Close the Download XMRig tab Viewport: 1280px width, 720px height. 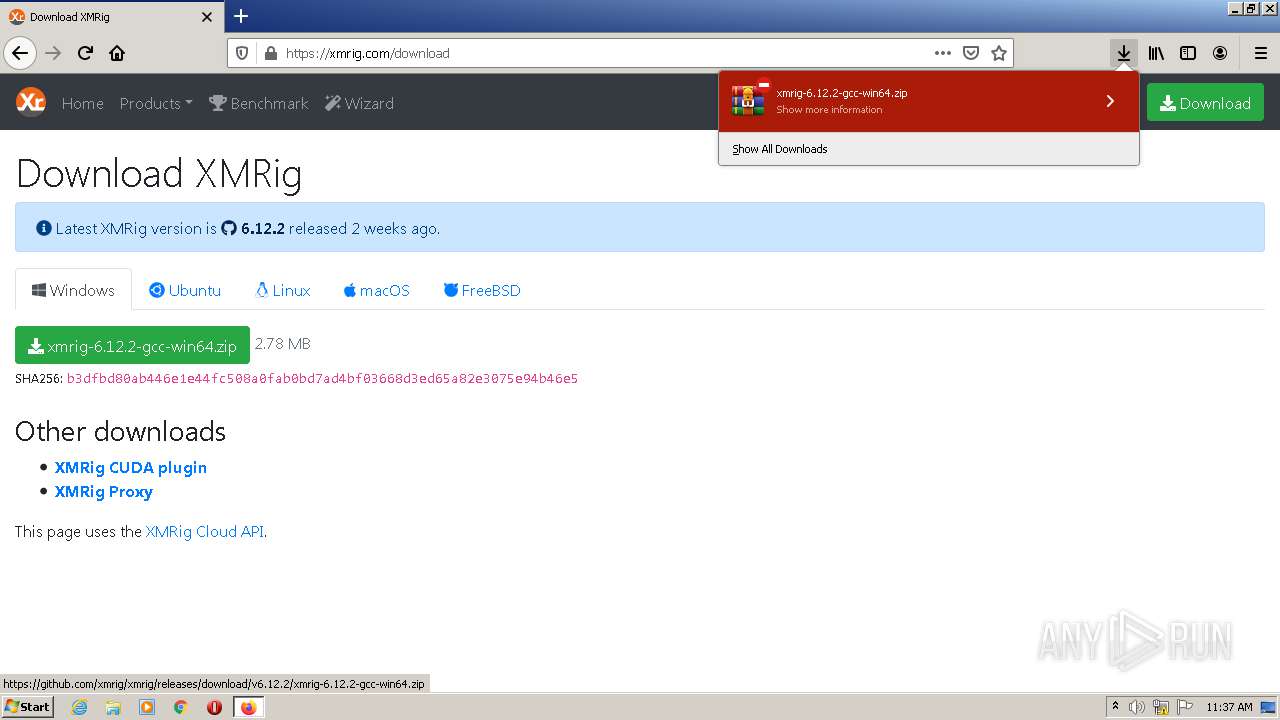pos(207,17)
